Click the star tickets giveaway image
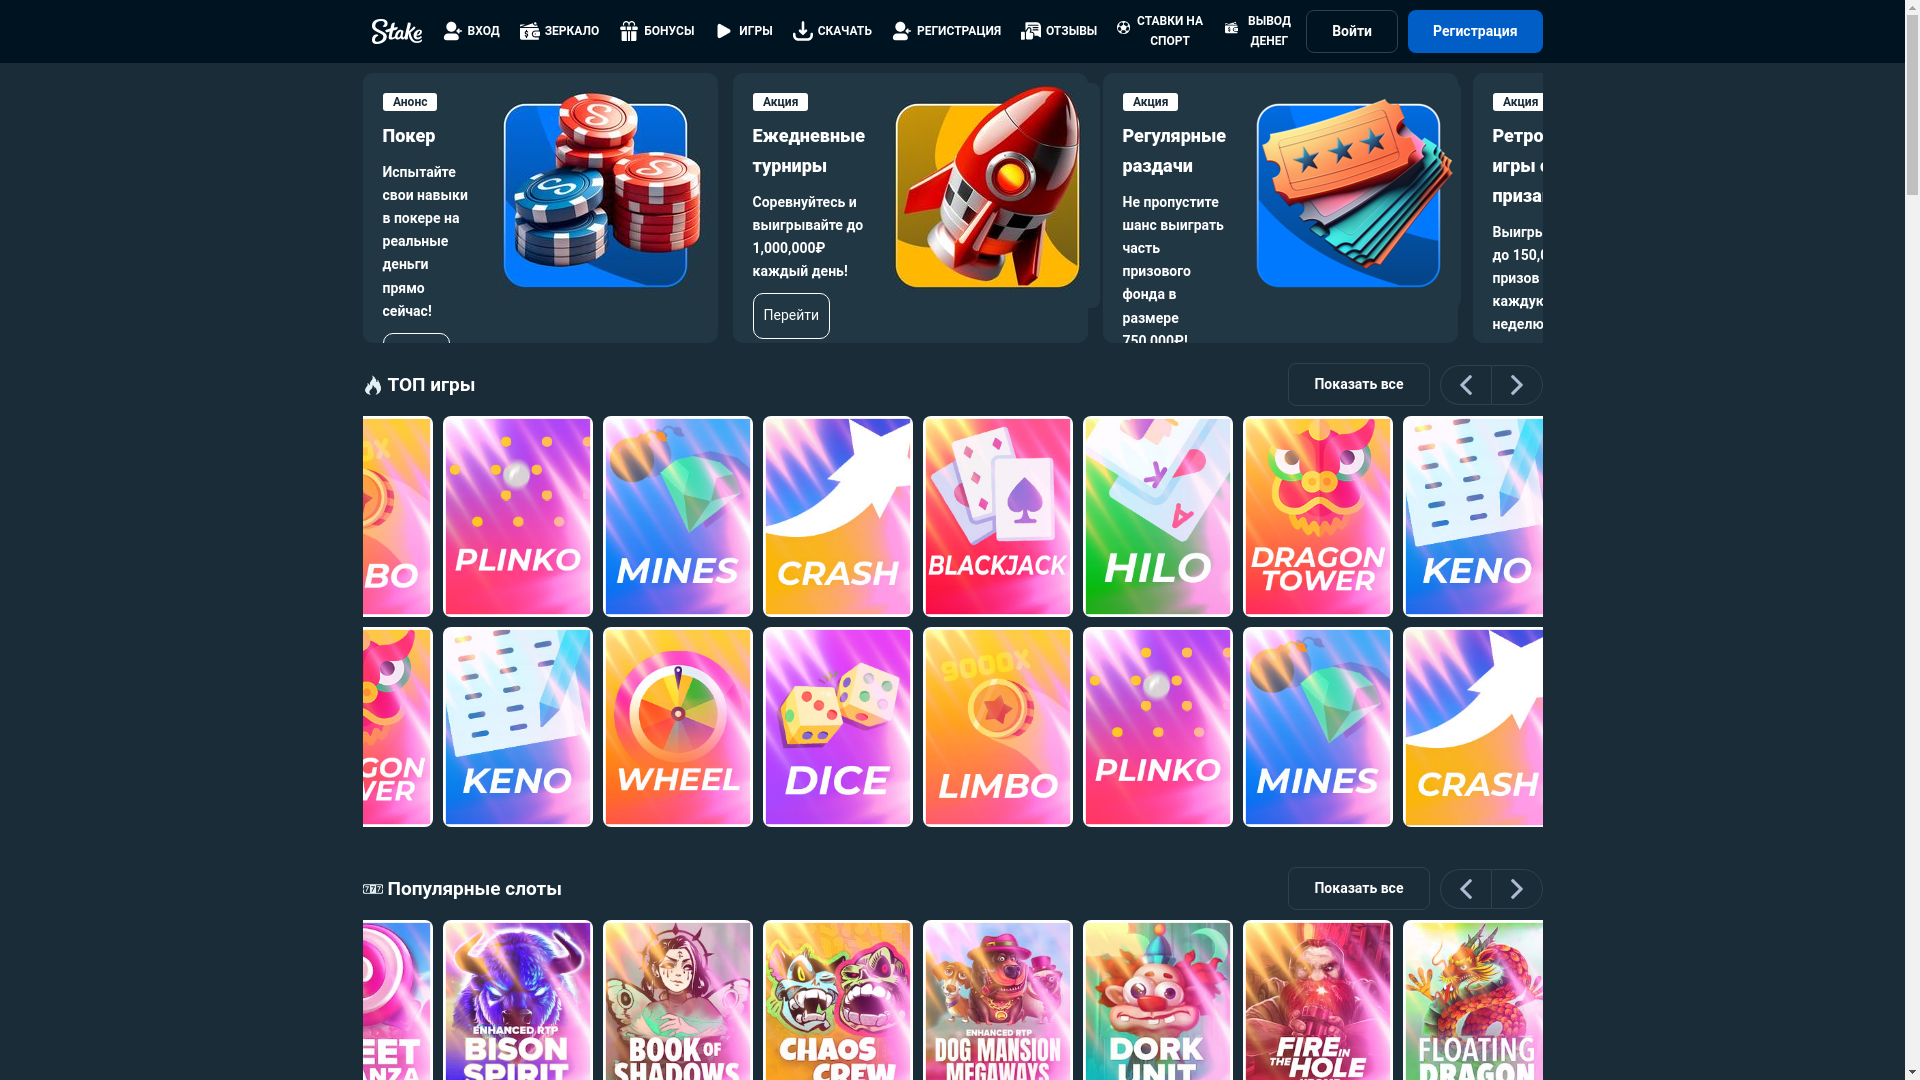The width and height of the screenshot is (1920, 1080). coord(1352,193)
